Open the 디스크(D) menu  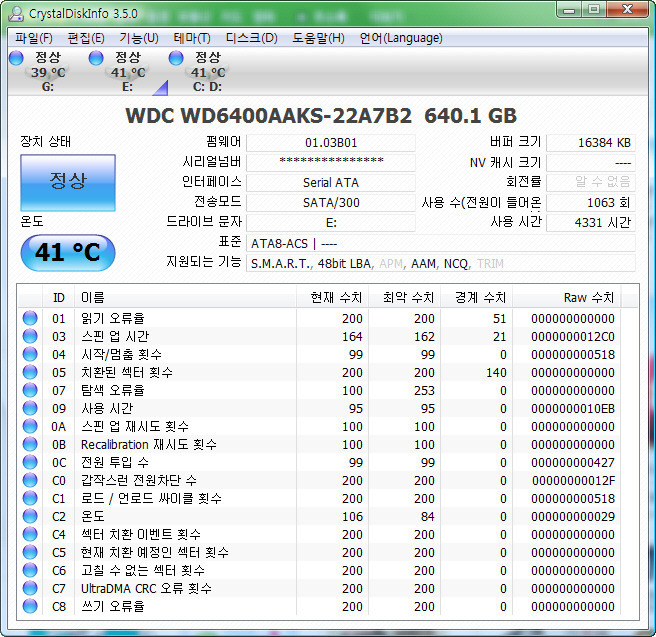click(251, 38)
